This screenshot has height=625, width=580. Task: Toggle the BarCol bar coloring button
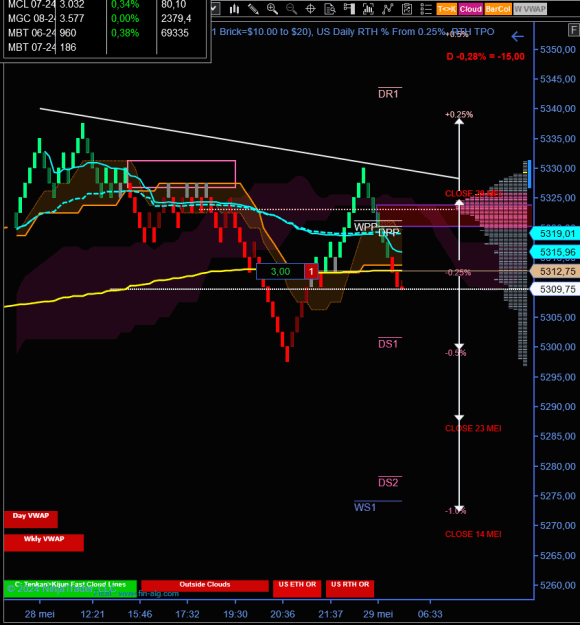point(498,9)
